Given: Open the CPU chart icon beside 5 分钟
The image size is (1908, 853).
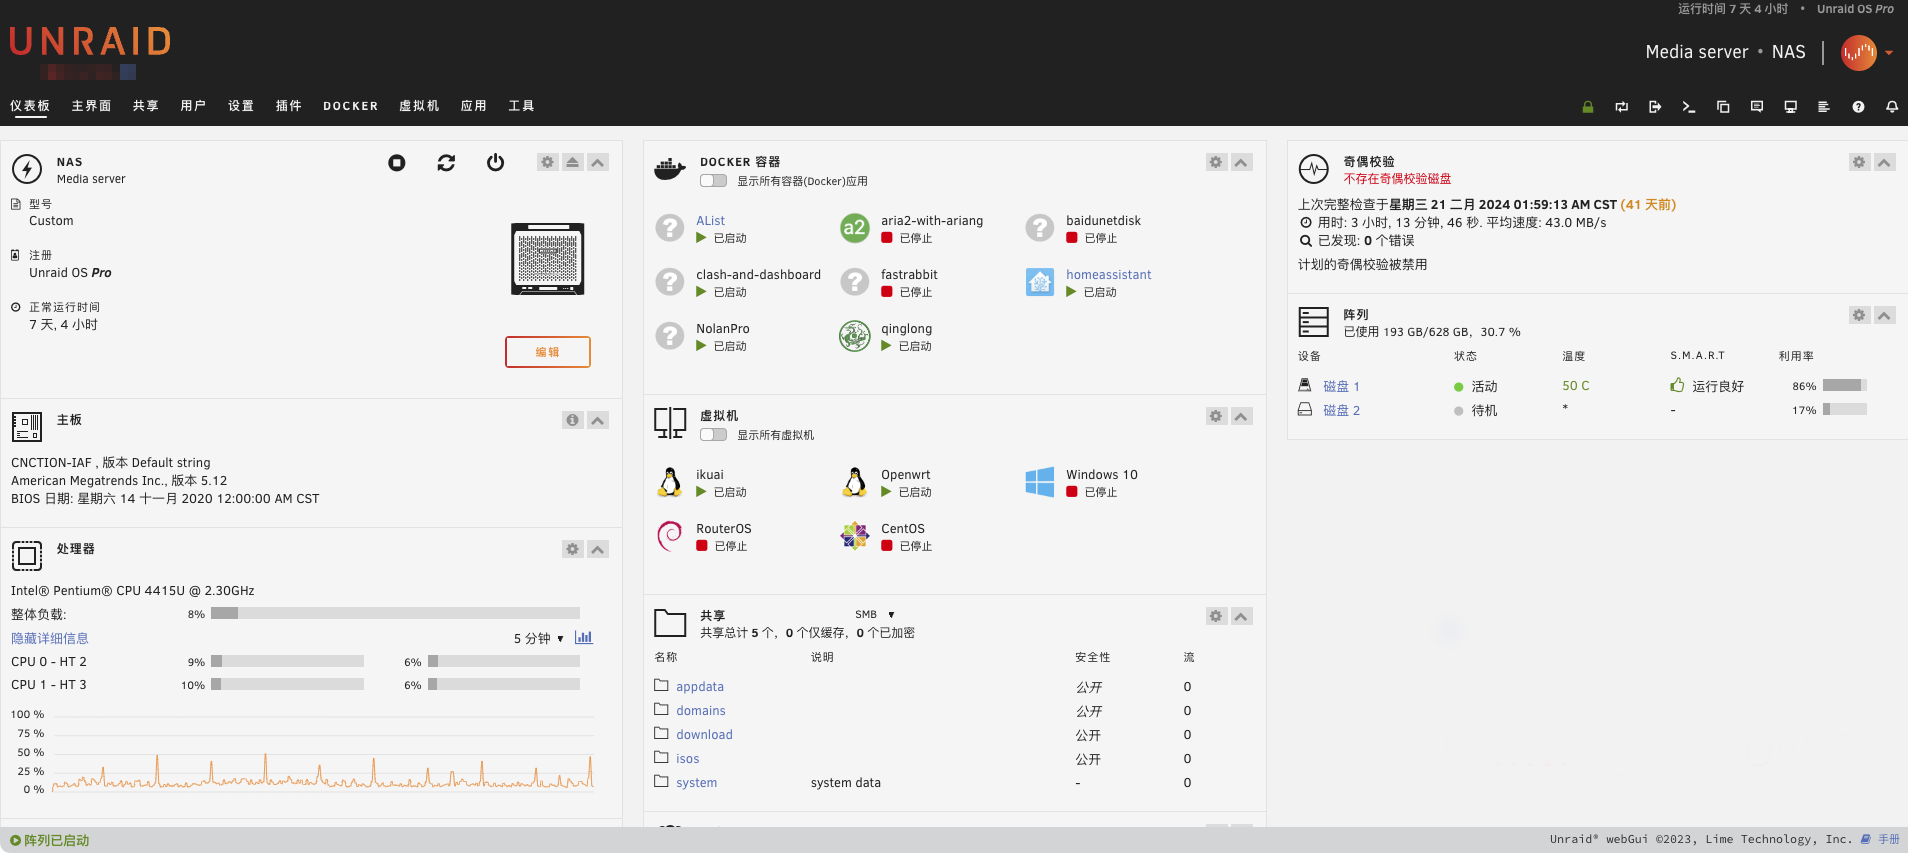Looking at the screenshot, I should (x=584, y=638).
